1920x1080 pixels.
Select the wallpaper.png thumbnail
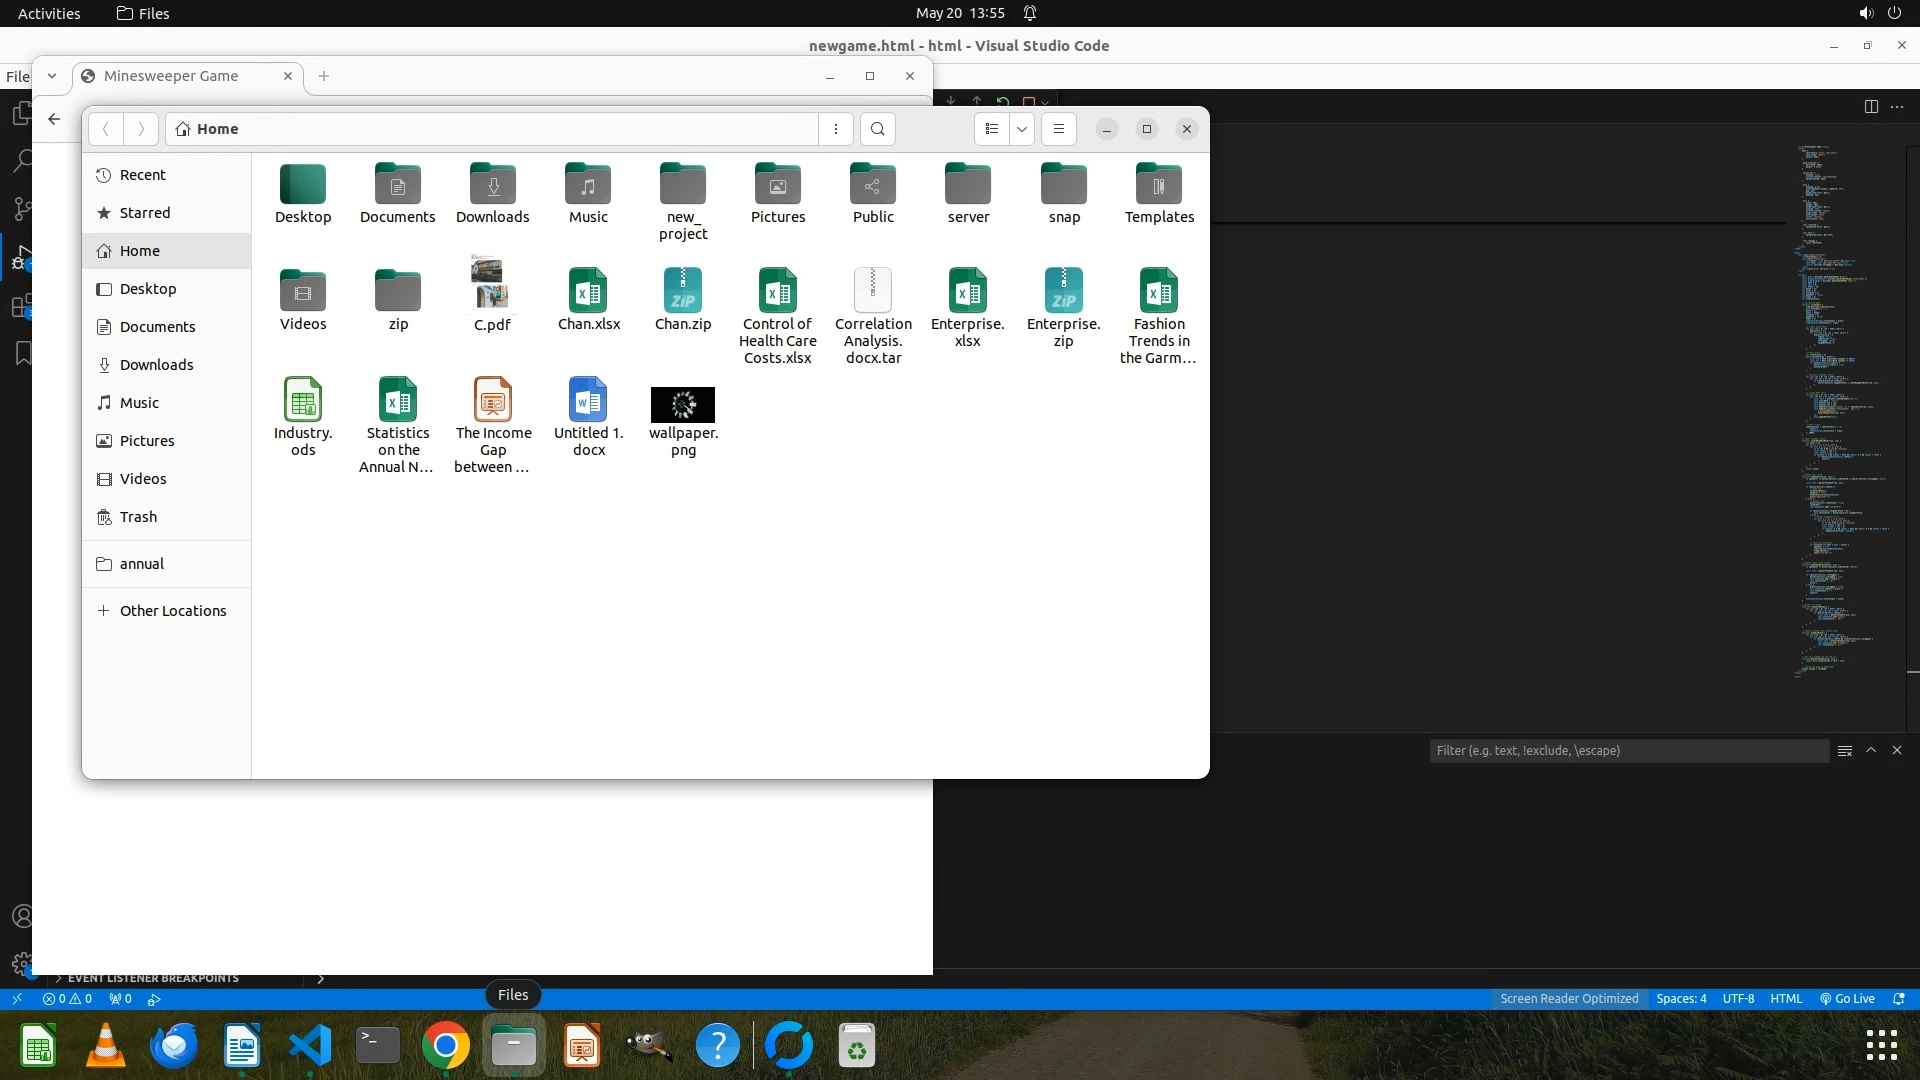pyautogui.click(x=683, y=405)
